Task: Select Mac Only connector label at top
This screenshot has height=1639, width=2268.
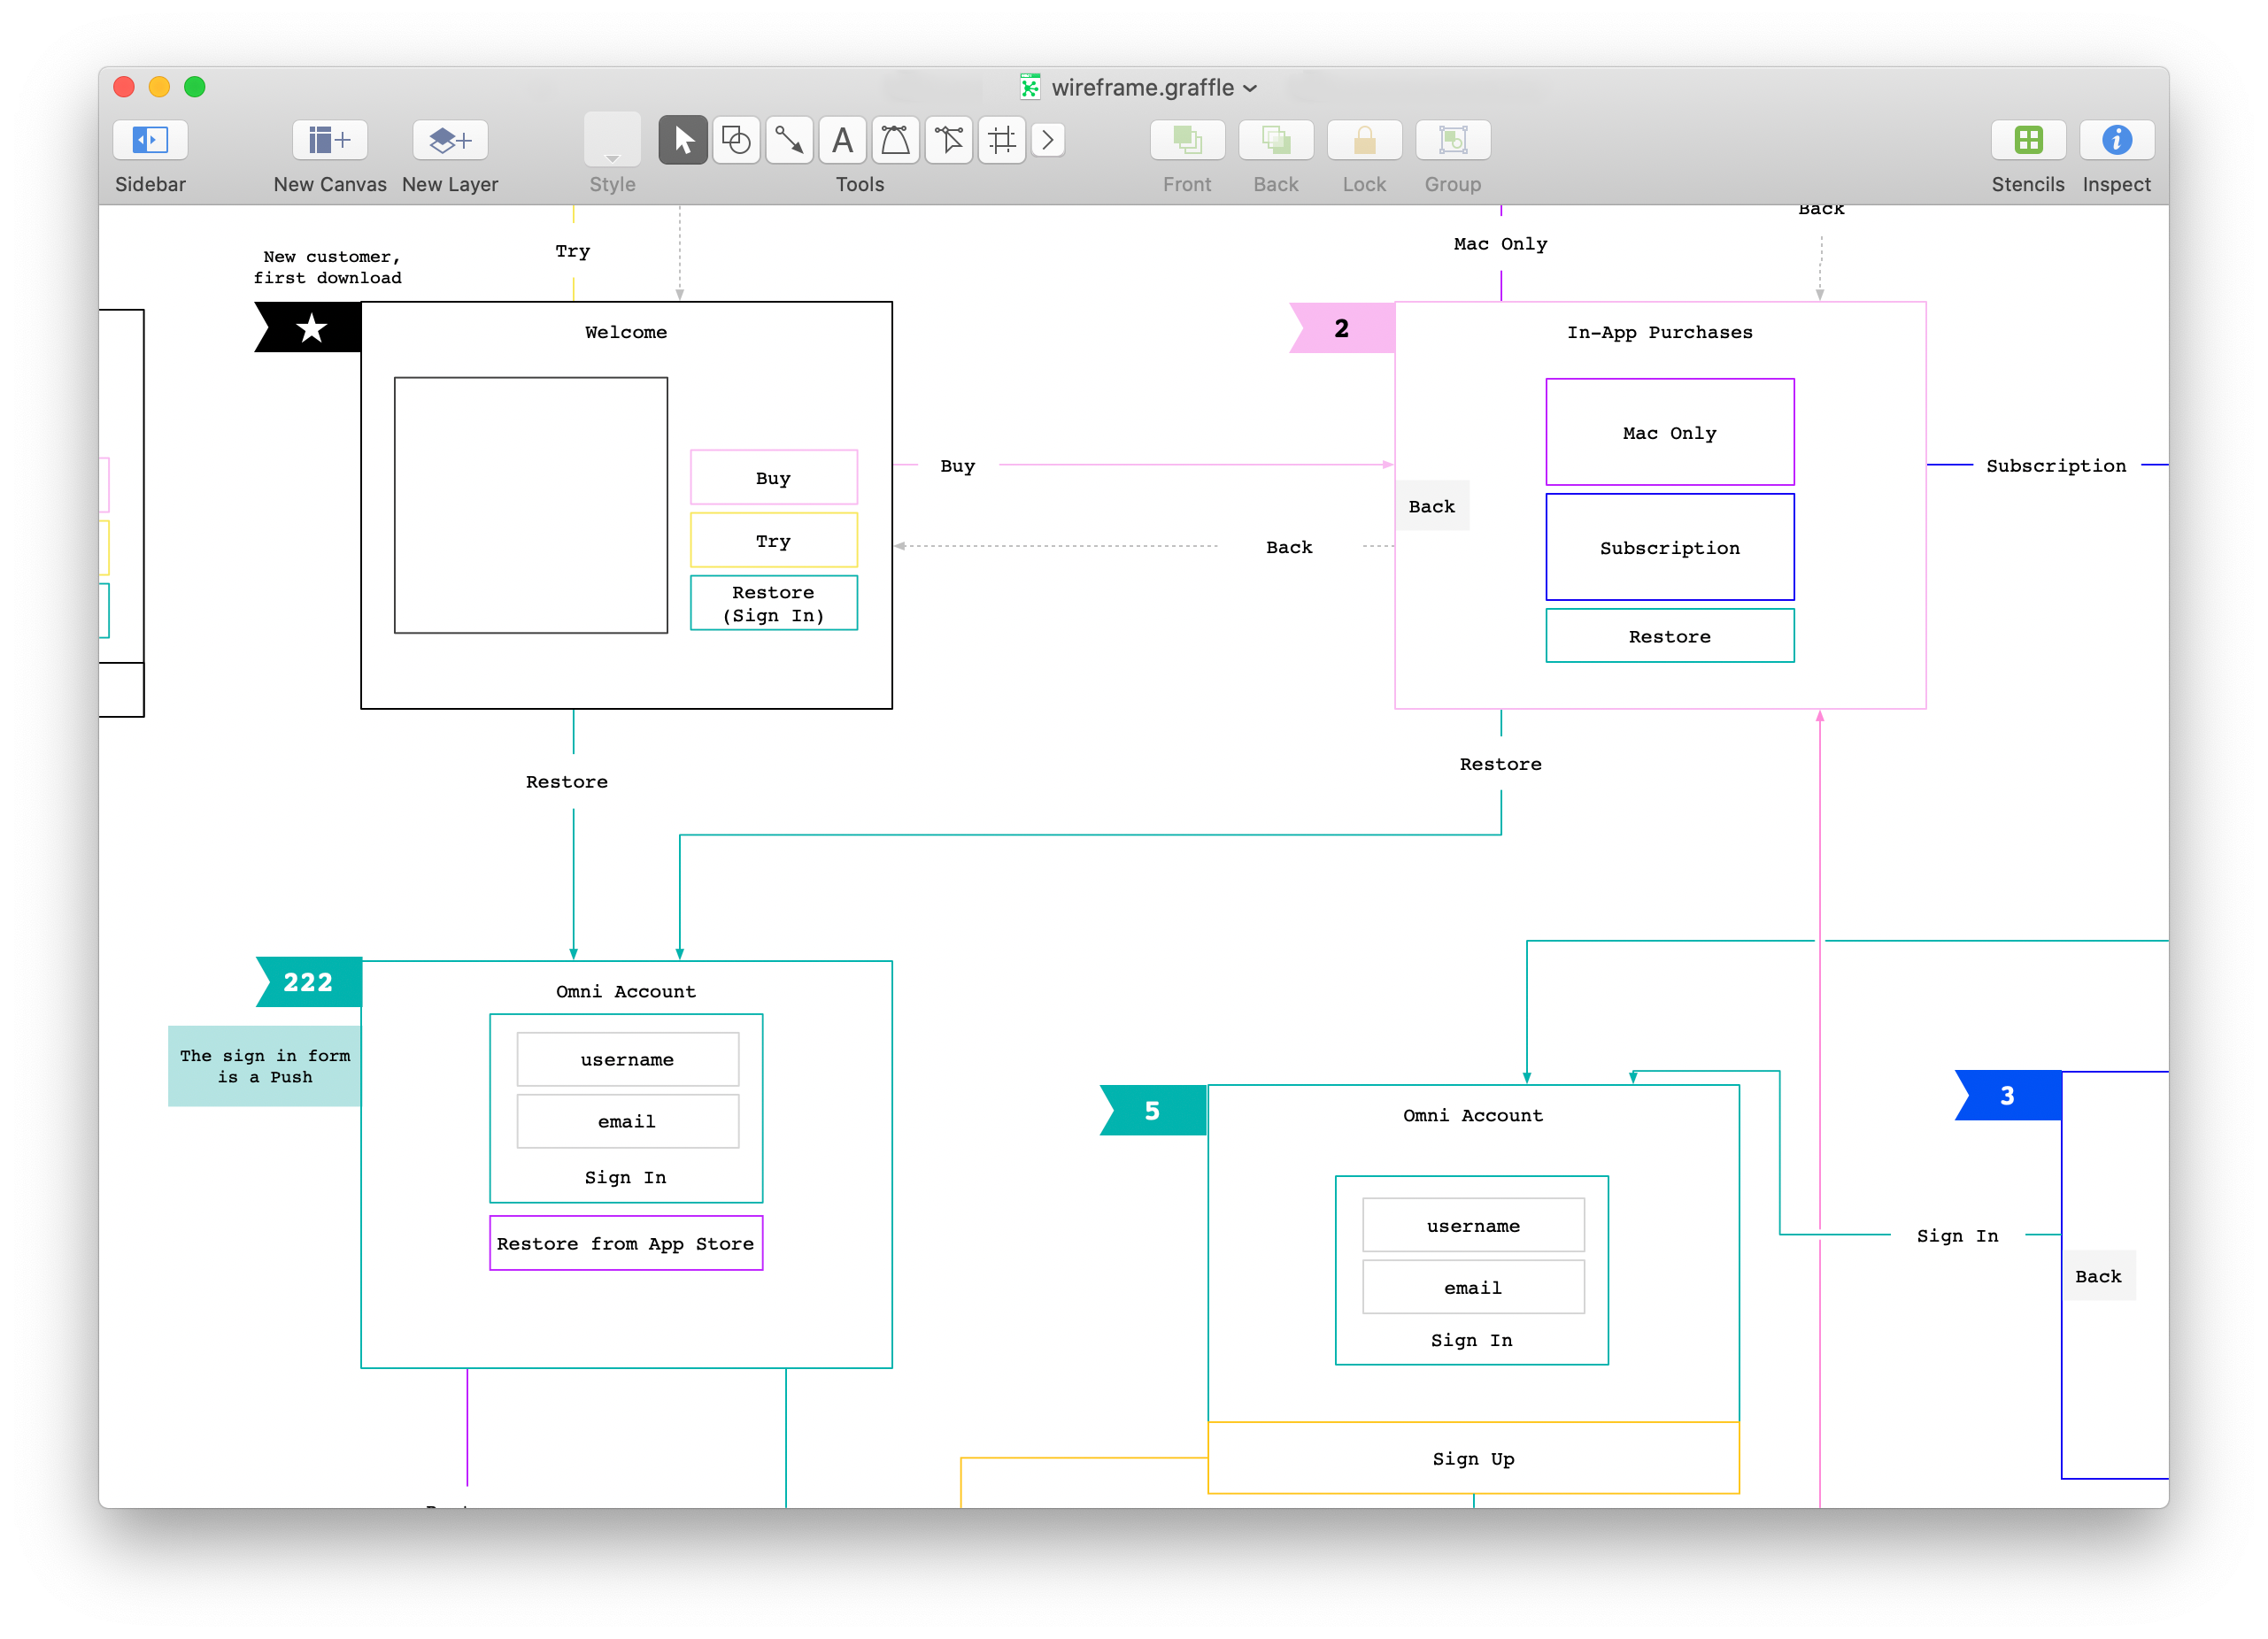Action: (x=1501, y=244)
